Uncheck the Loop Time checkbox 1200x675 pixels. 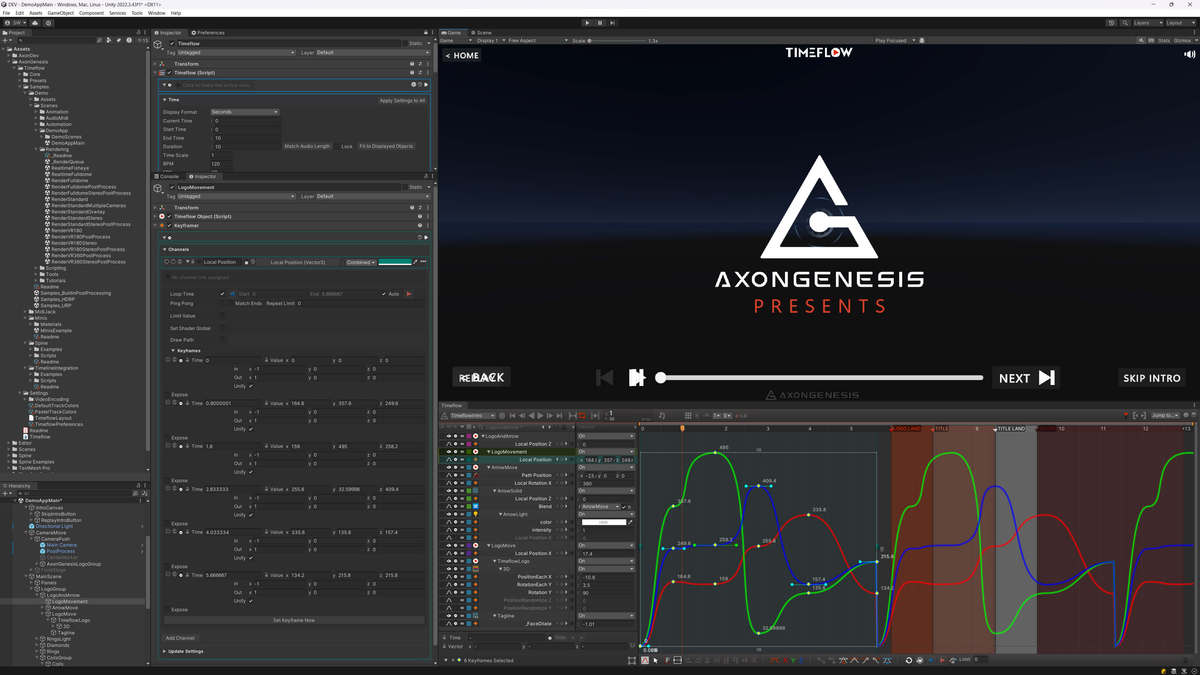click(x=222, y=294)
